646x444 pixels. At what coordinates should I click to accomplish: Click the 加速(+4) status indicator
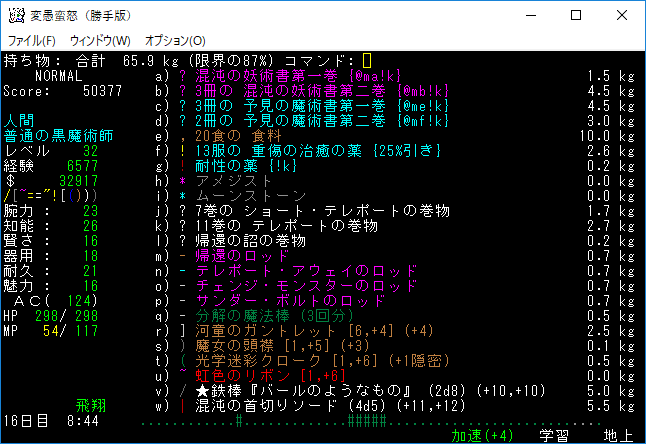pyautogui.click(x=482, y=435)
